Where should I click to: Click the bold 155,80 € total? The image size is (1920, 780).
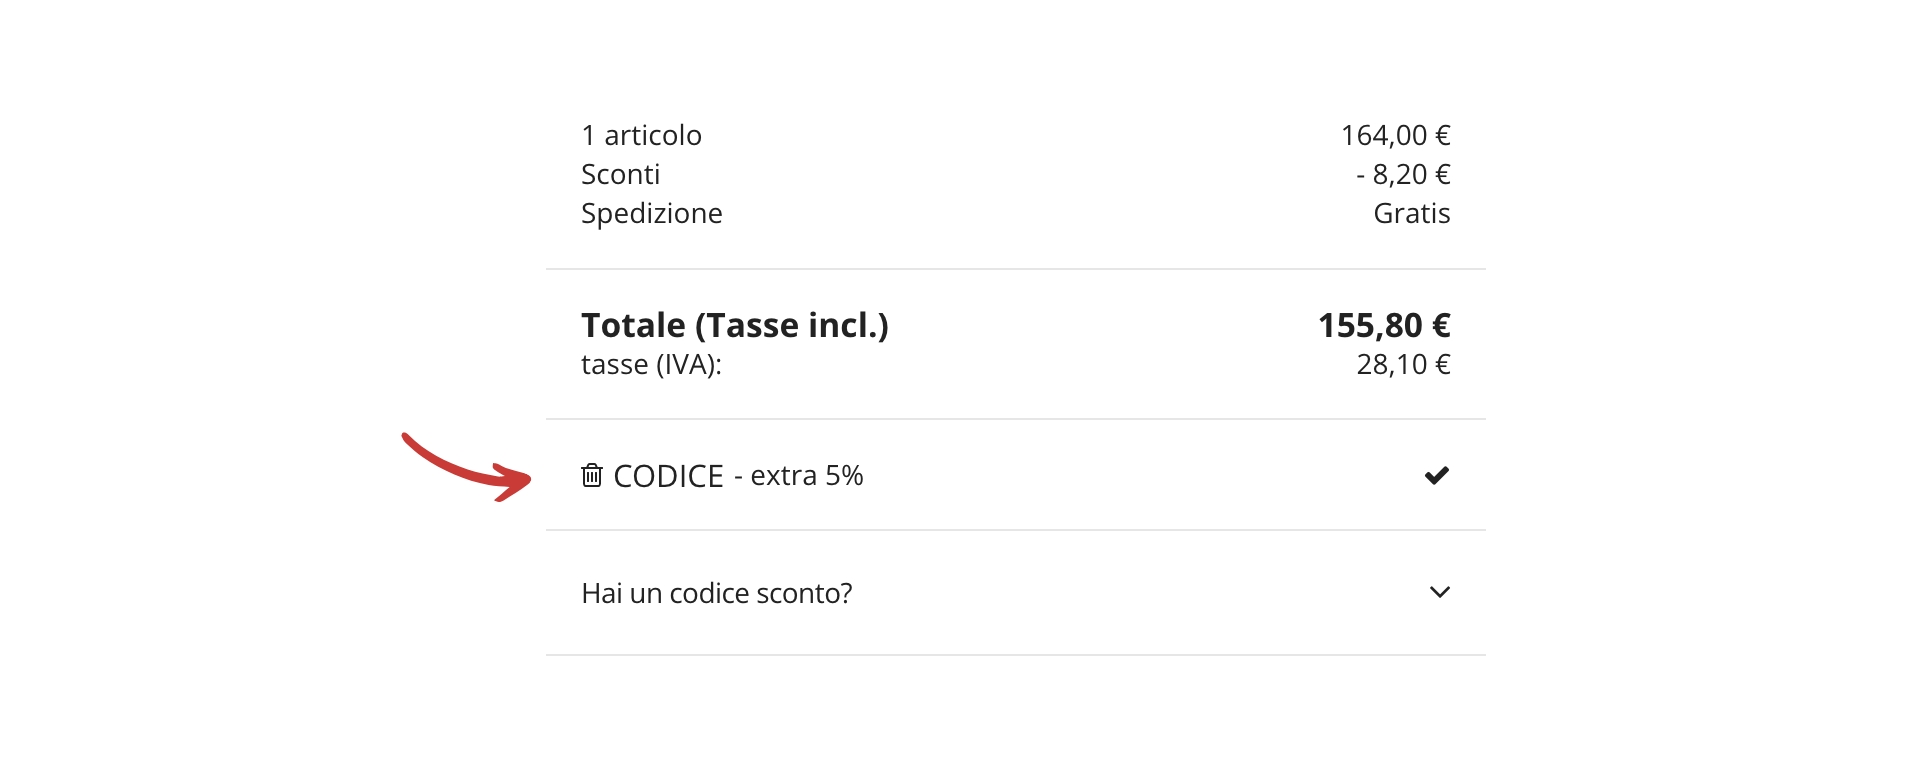pos(1384,325)
